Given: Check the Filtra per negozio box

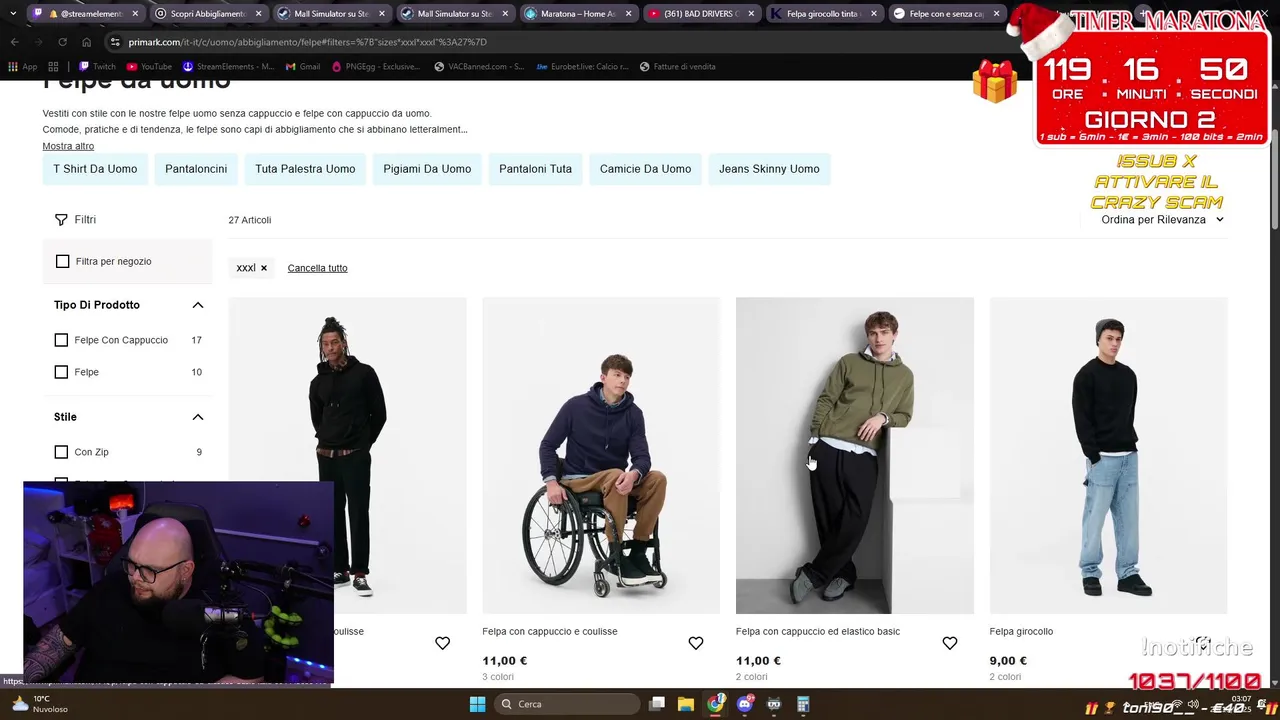Looking at the screenshot, I should (63, 261).
